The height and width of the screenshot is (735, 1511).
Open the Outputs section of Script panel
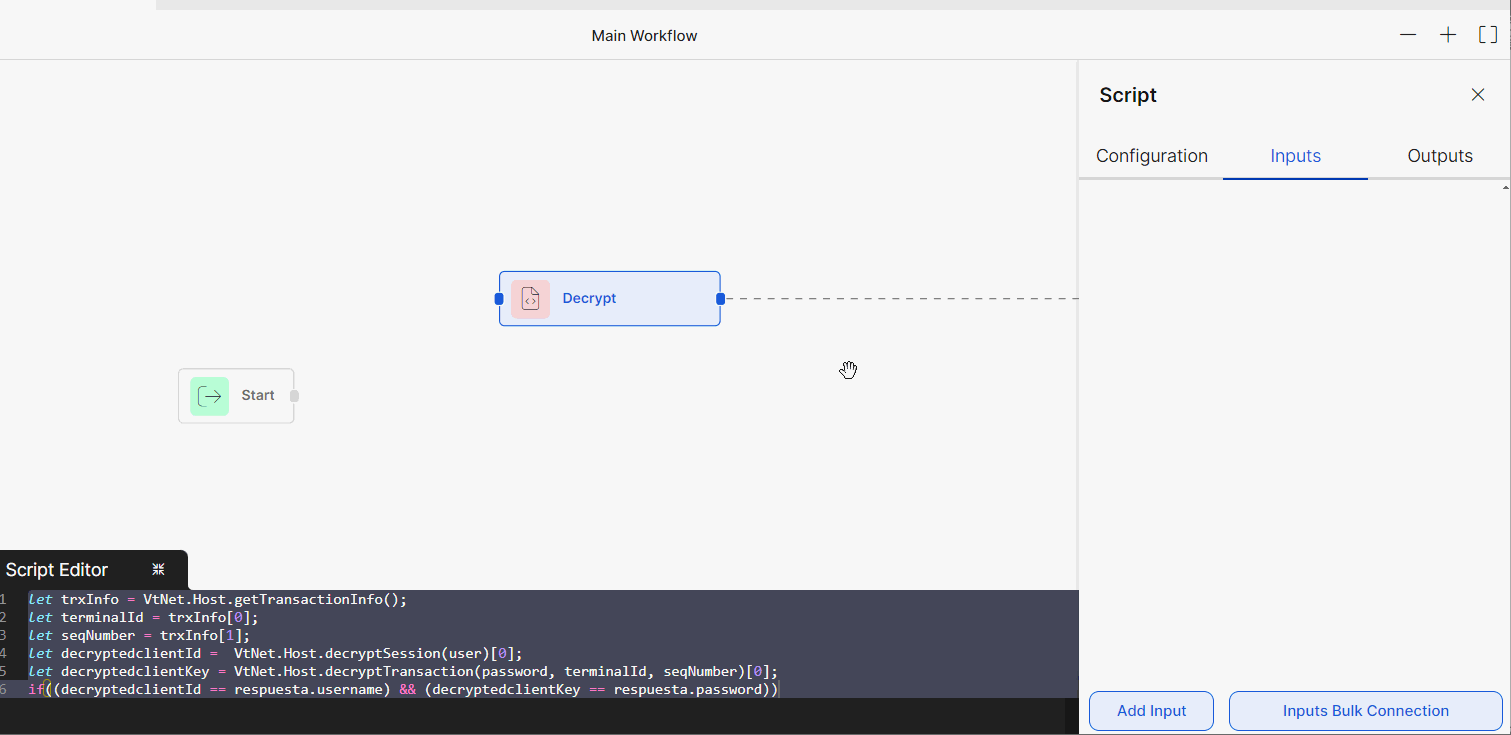pos(1439,156)
